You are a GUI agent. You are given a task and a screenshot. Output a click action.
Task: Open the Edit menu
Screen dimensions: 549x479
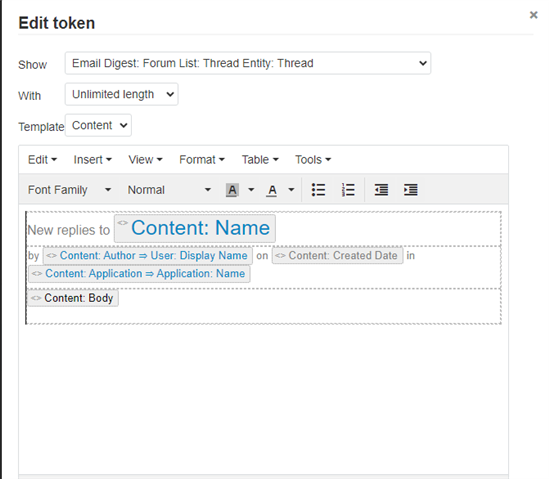click(42, 160)
